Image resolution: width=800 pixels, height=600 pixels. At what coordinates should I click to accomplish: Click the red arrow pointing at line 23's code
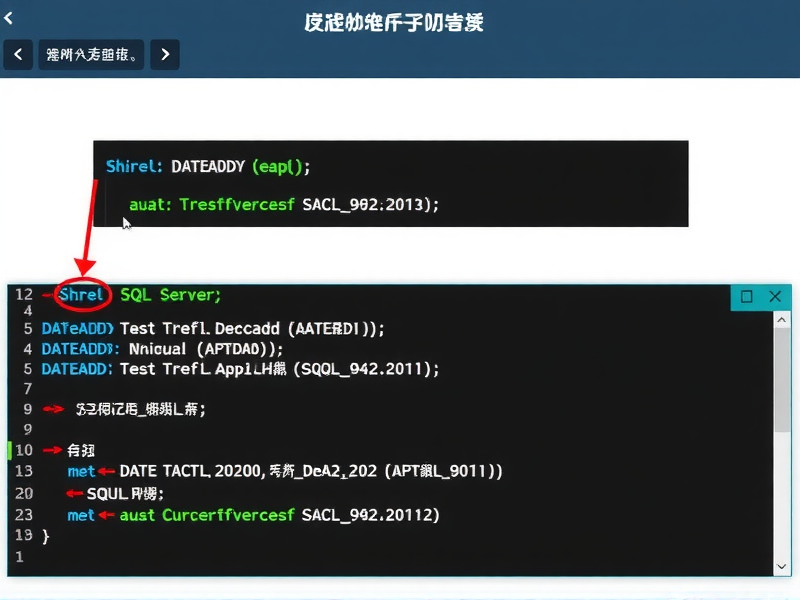(107, 515)
